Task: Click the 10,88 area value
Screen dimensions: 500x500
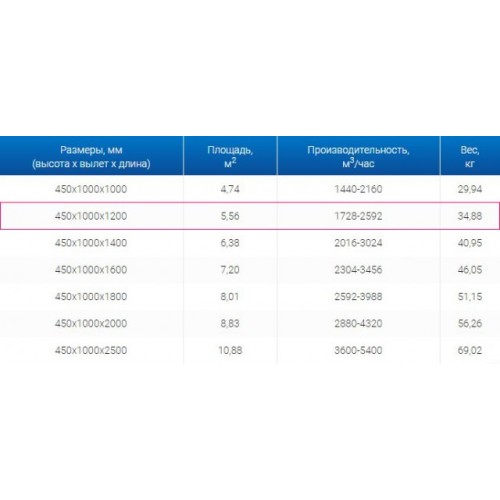Action: coord(230,350)
